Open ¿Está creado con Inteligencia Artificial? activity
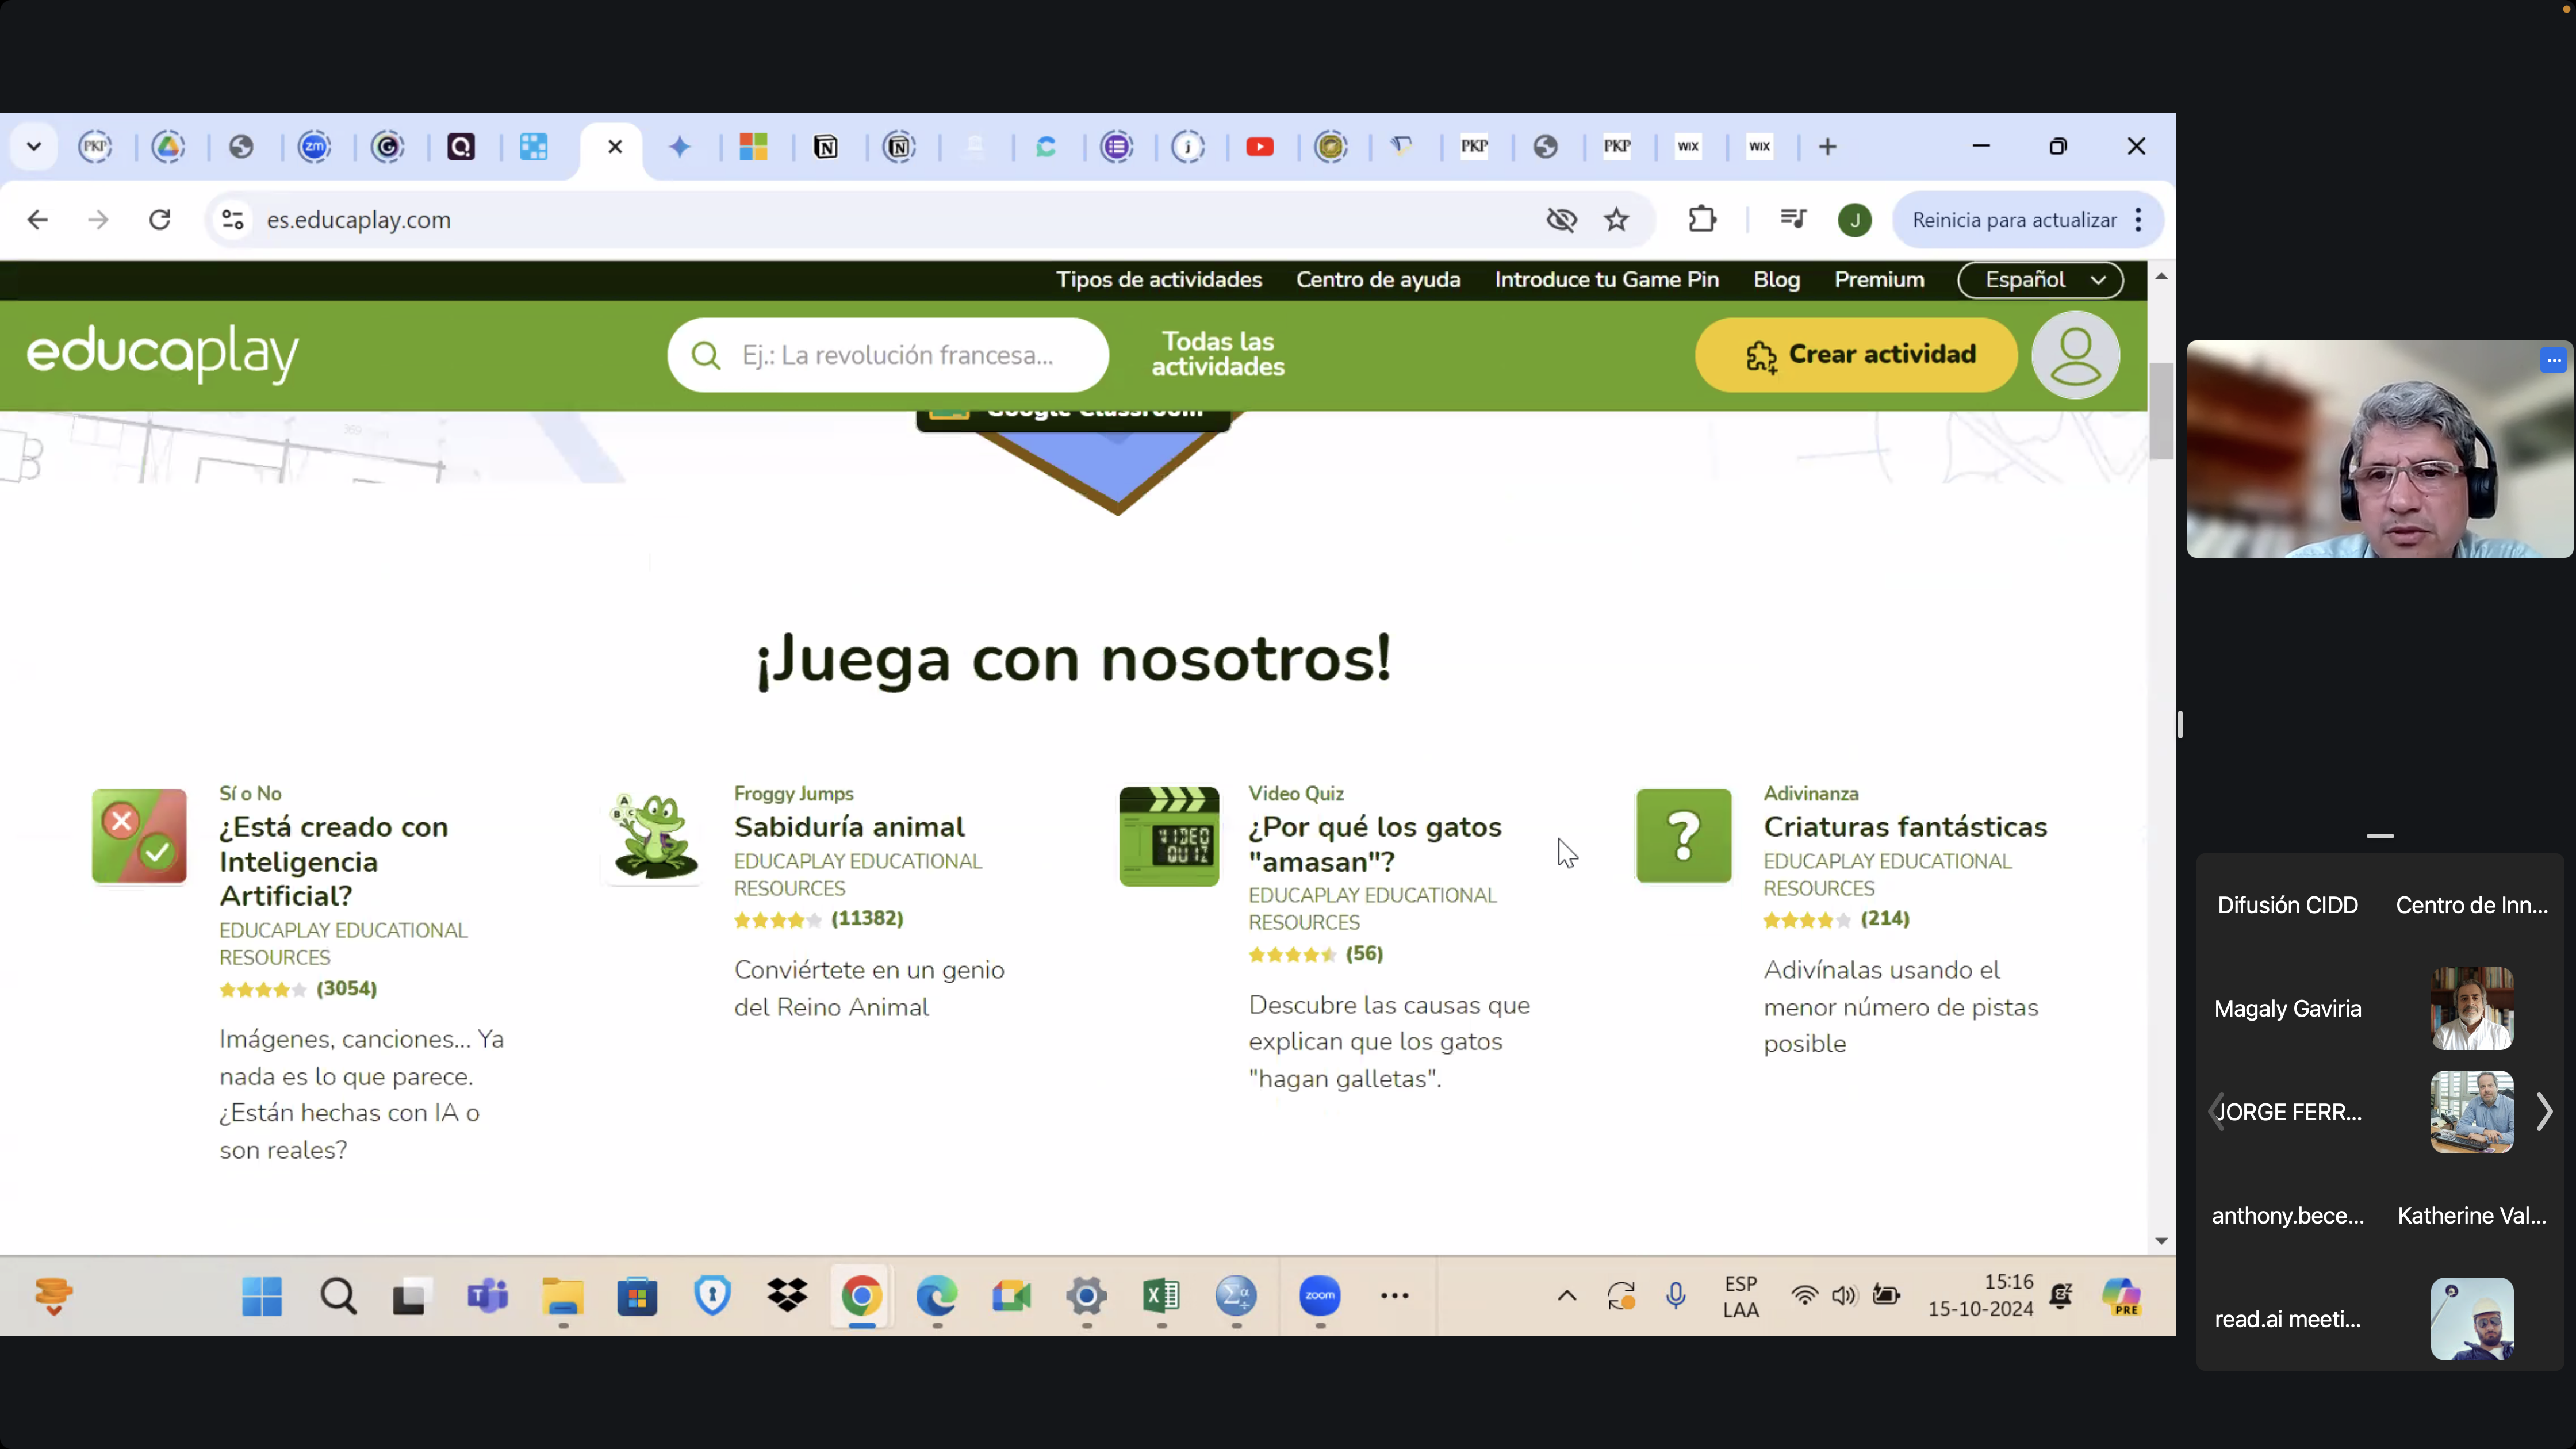Screen dimensions: 2576x1449 tap(334, 861)
